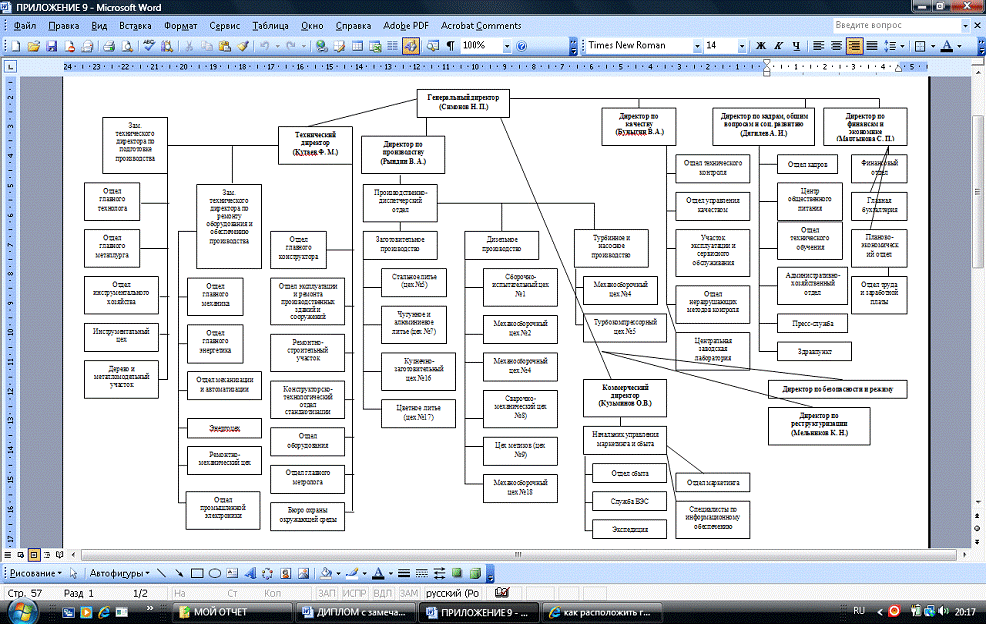Insert a hyperlink via globe icon
The width and height of the screenshot is (986, 624).
321,46
